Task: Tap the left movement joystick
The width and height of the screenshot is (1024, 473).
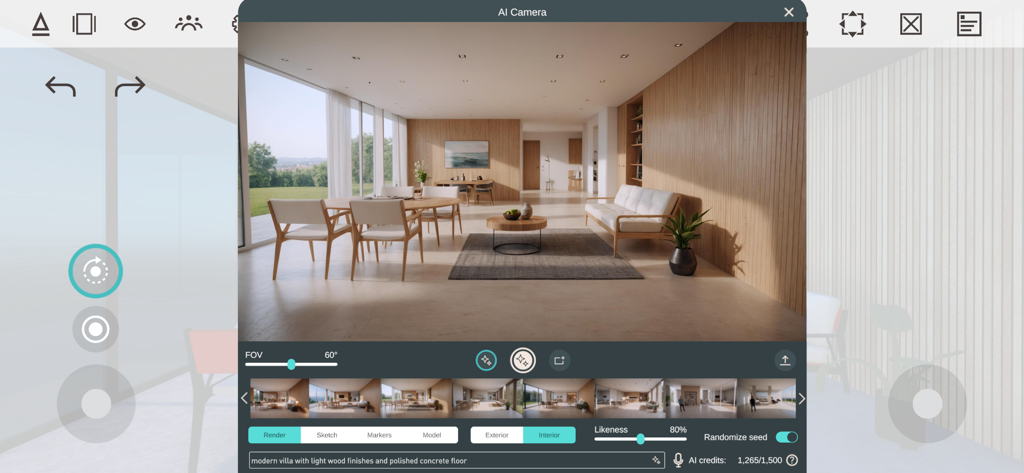Action: [96, 404]
